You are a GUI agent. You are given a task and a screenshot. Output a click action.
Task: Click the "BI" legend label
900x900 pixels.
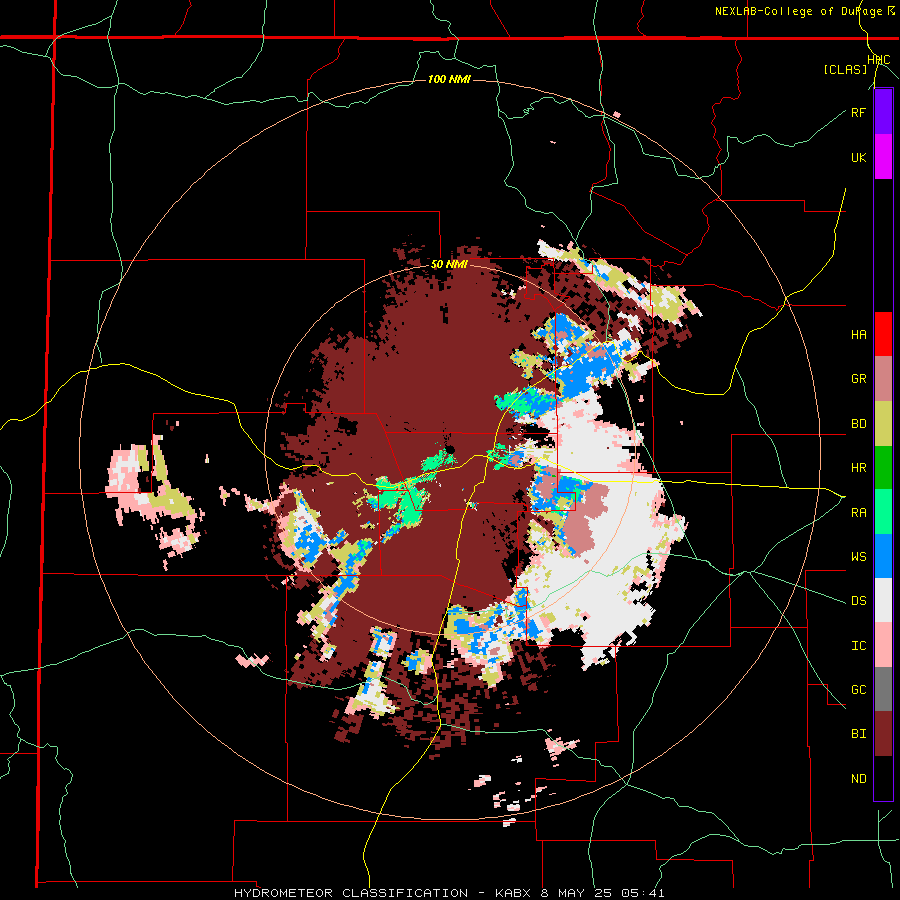(x=858, y=734)
